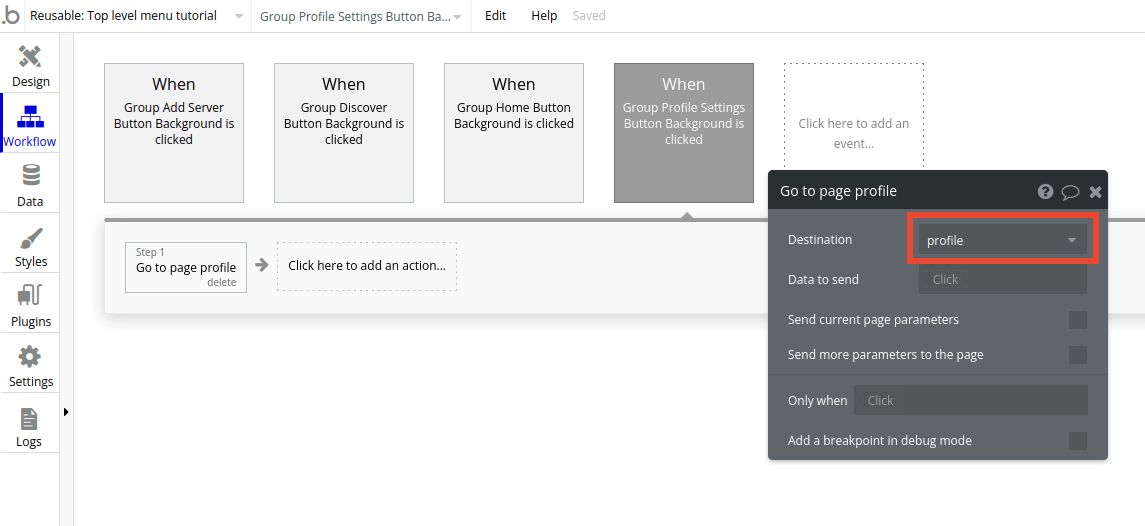Toggle Add a breakpoint in debug mode
The image size is (1145, 526).
1077,441
